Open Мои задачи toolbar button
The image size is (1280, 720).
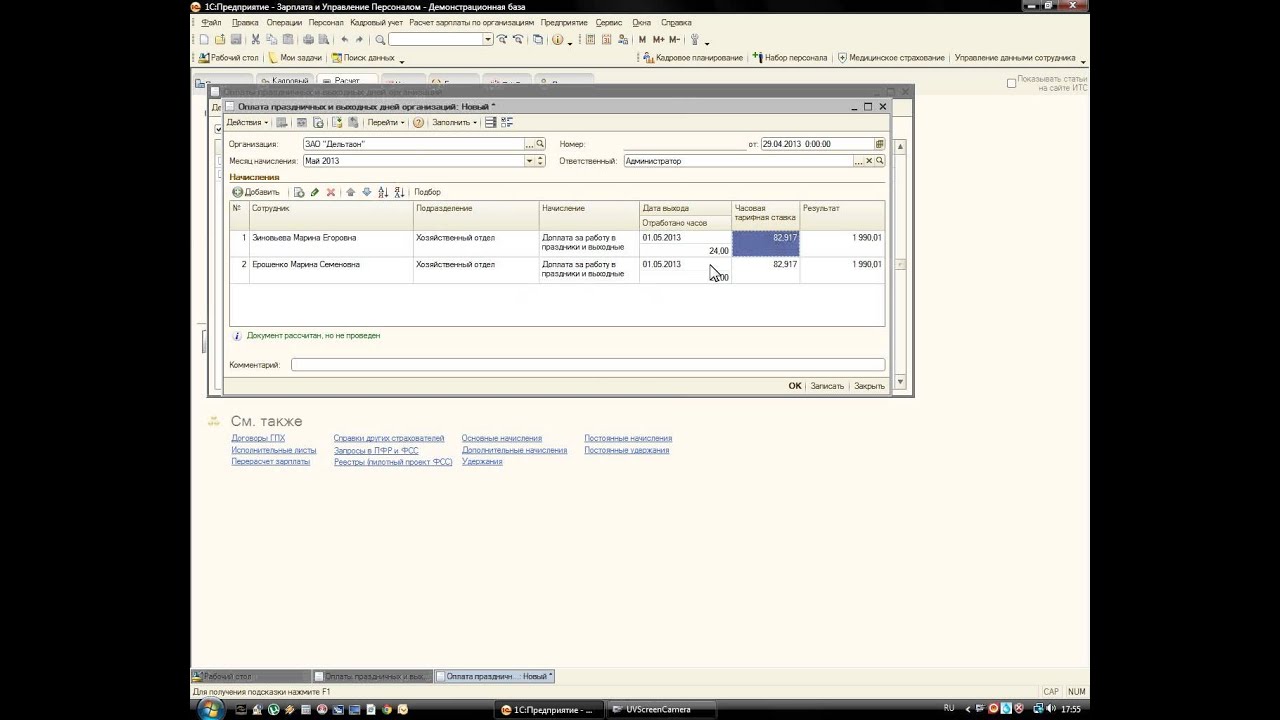(x=295, y=58)
